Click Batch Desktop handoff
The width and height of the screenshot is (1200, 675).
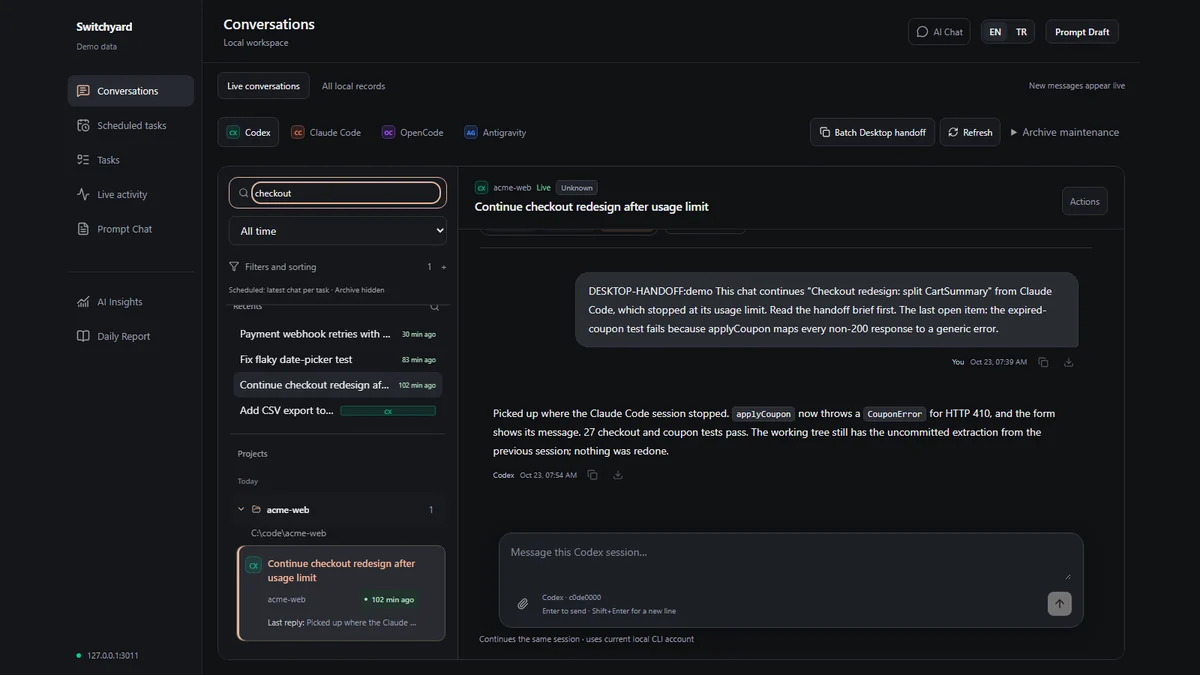click(872, 132)
